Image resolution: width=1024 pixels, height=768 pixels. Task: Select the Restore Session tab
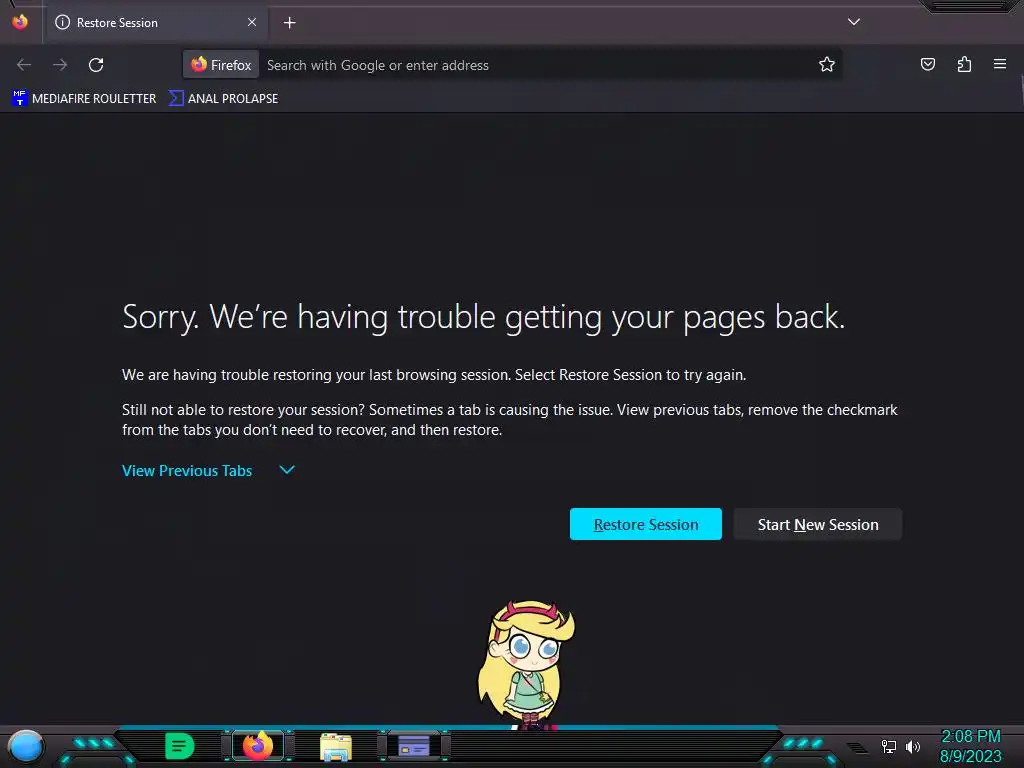click(x=156, y=23)
